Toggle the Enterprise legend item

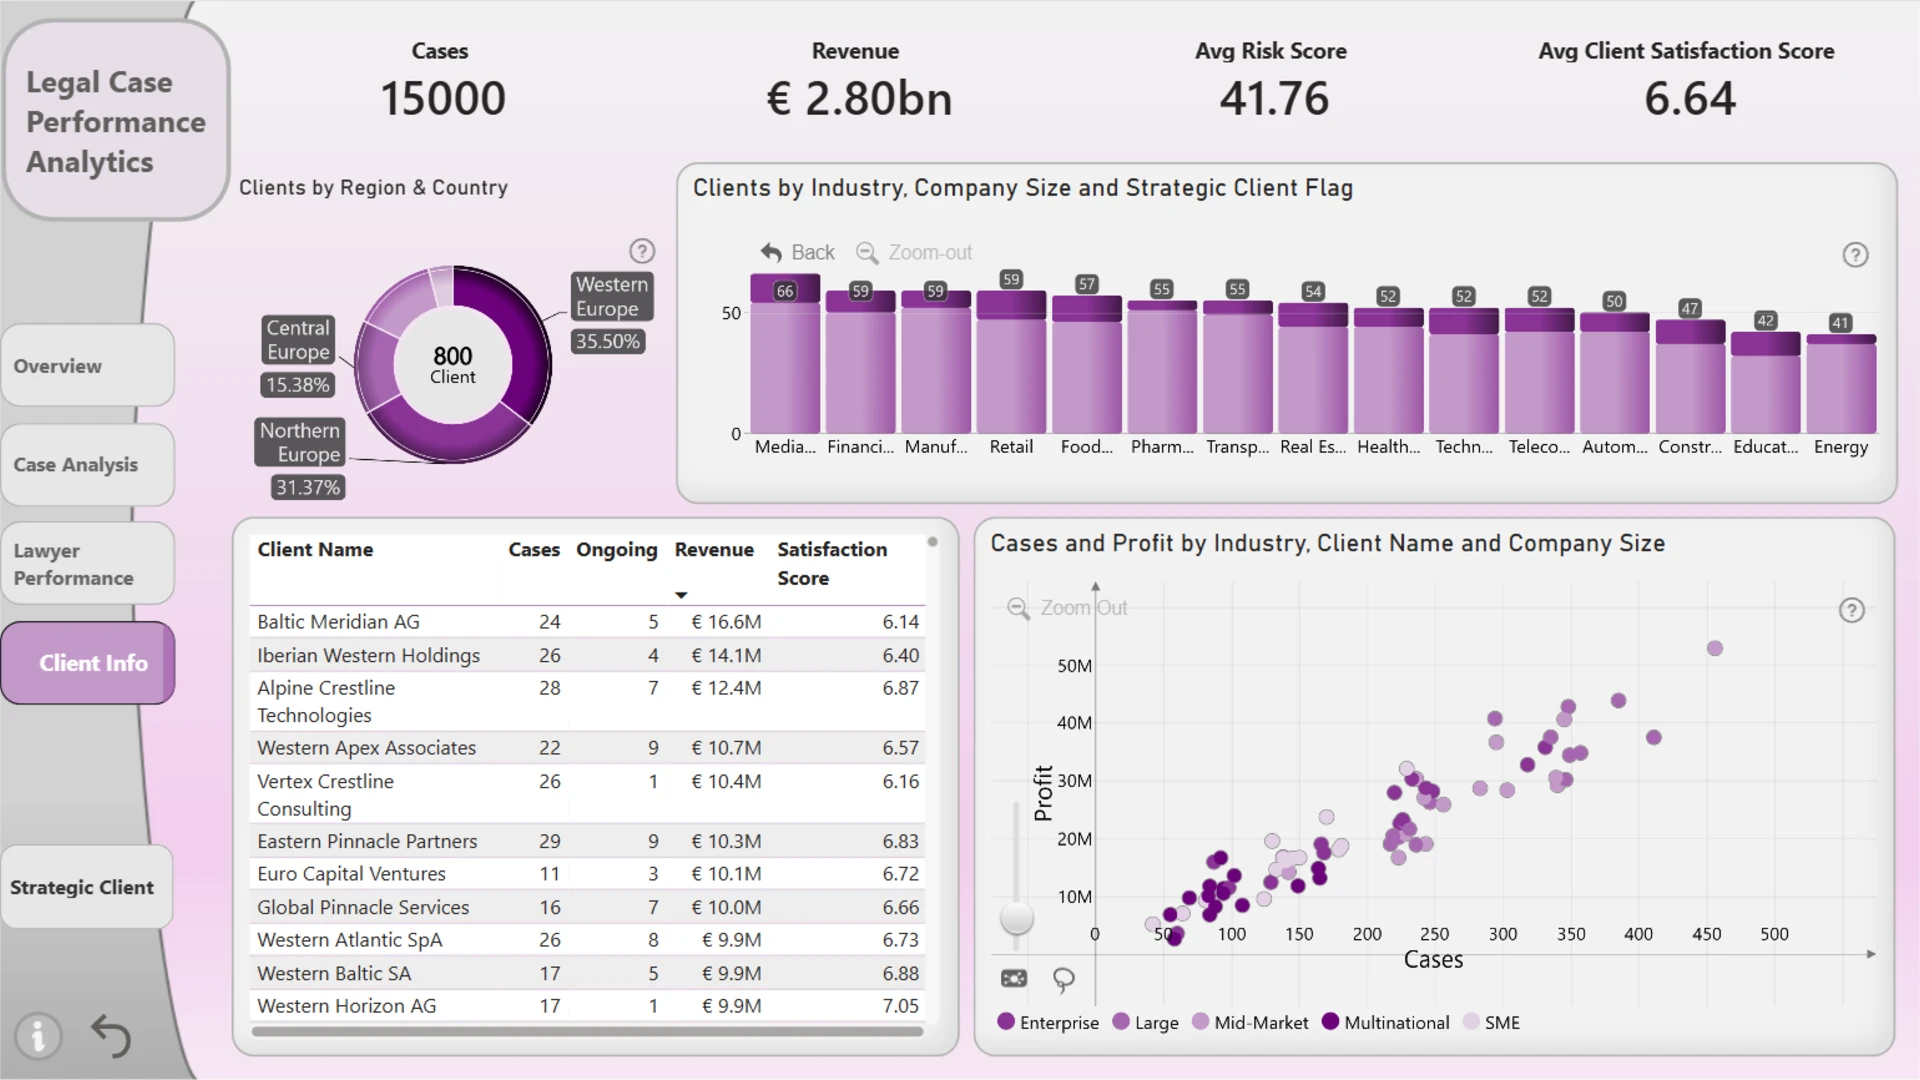(1048, 1022)
